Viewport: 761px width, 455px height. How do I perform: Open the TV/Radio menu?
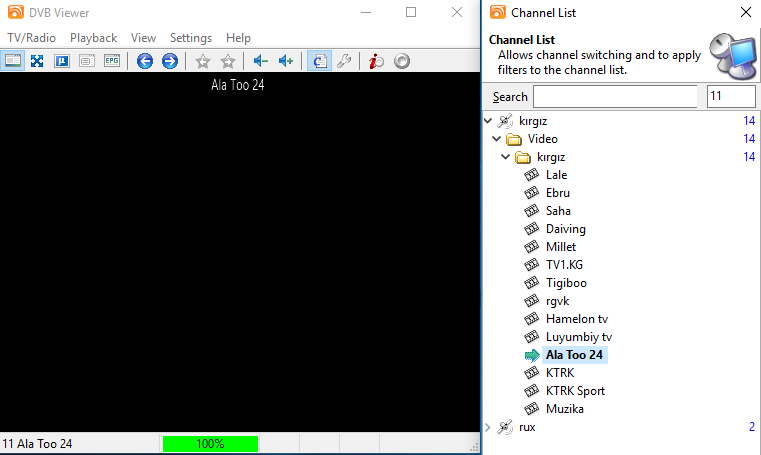(x=32, y=38)
